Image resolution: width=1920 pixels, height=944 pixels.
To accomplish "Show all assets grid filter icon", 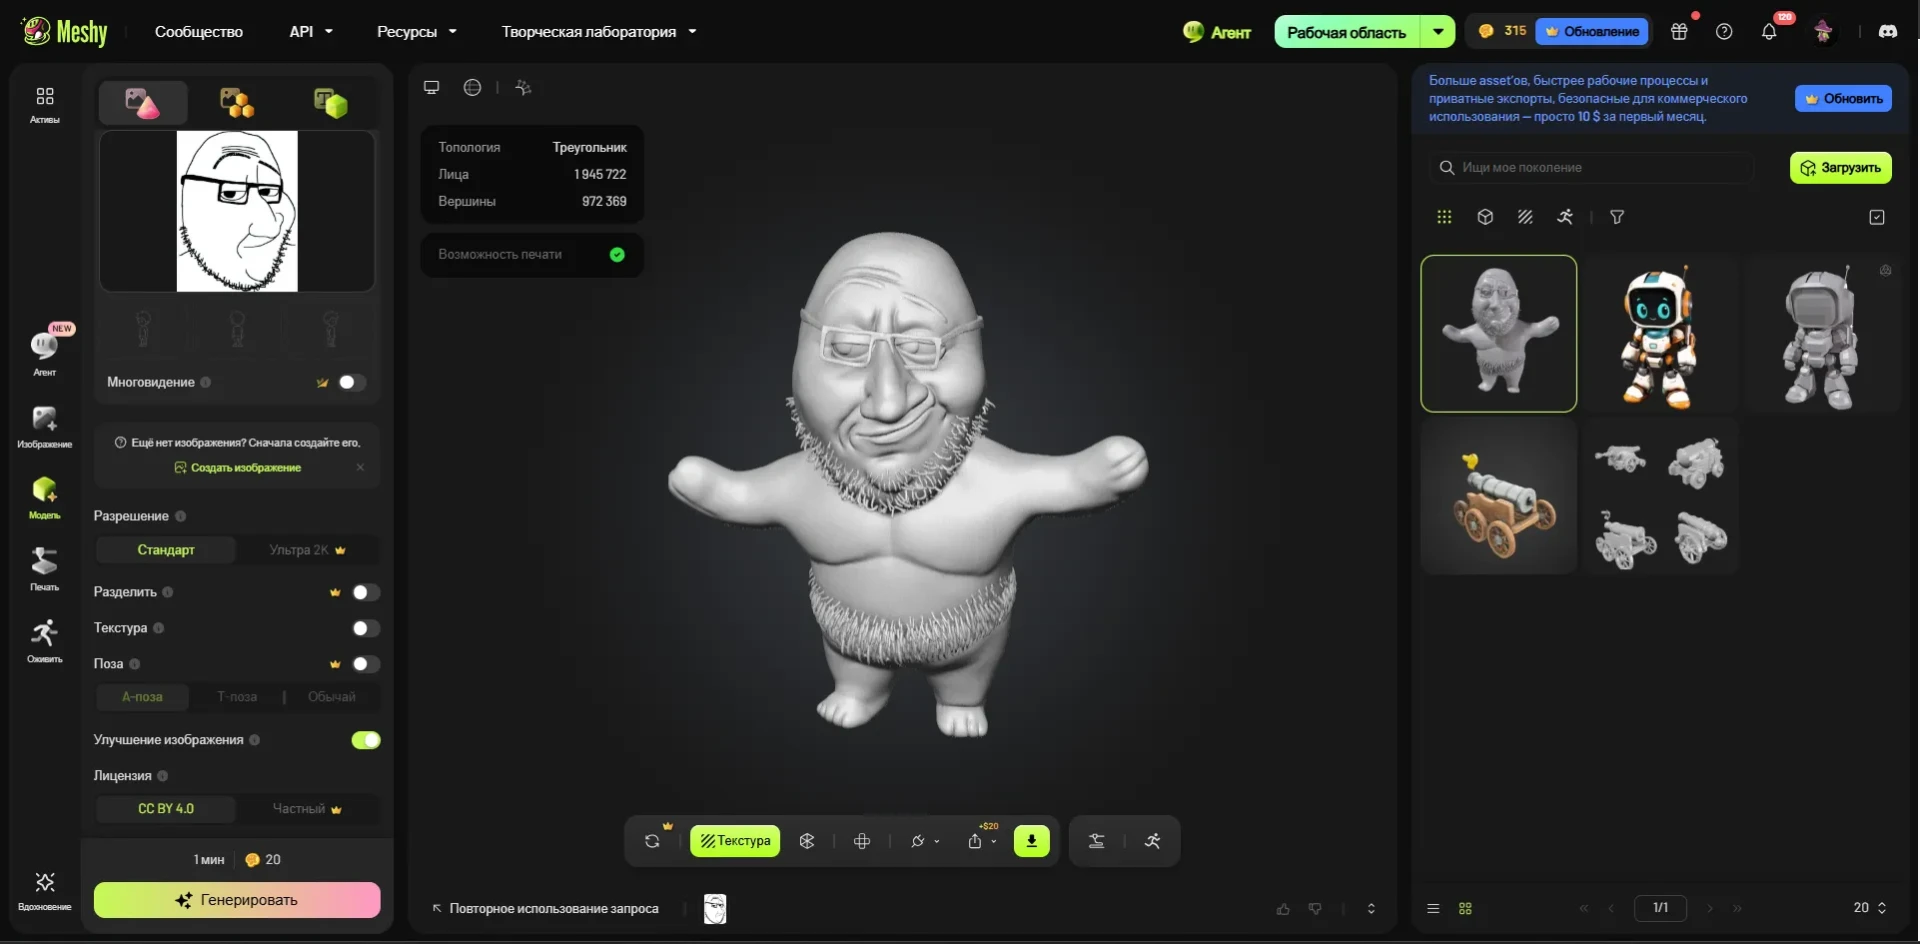I will [x=1444, y=217].
